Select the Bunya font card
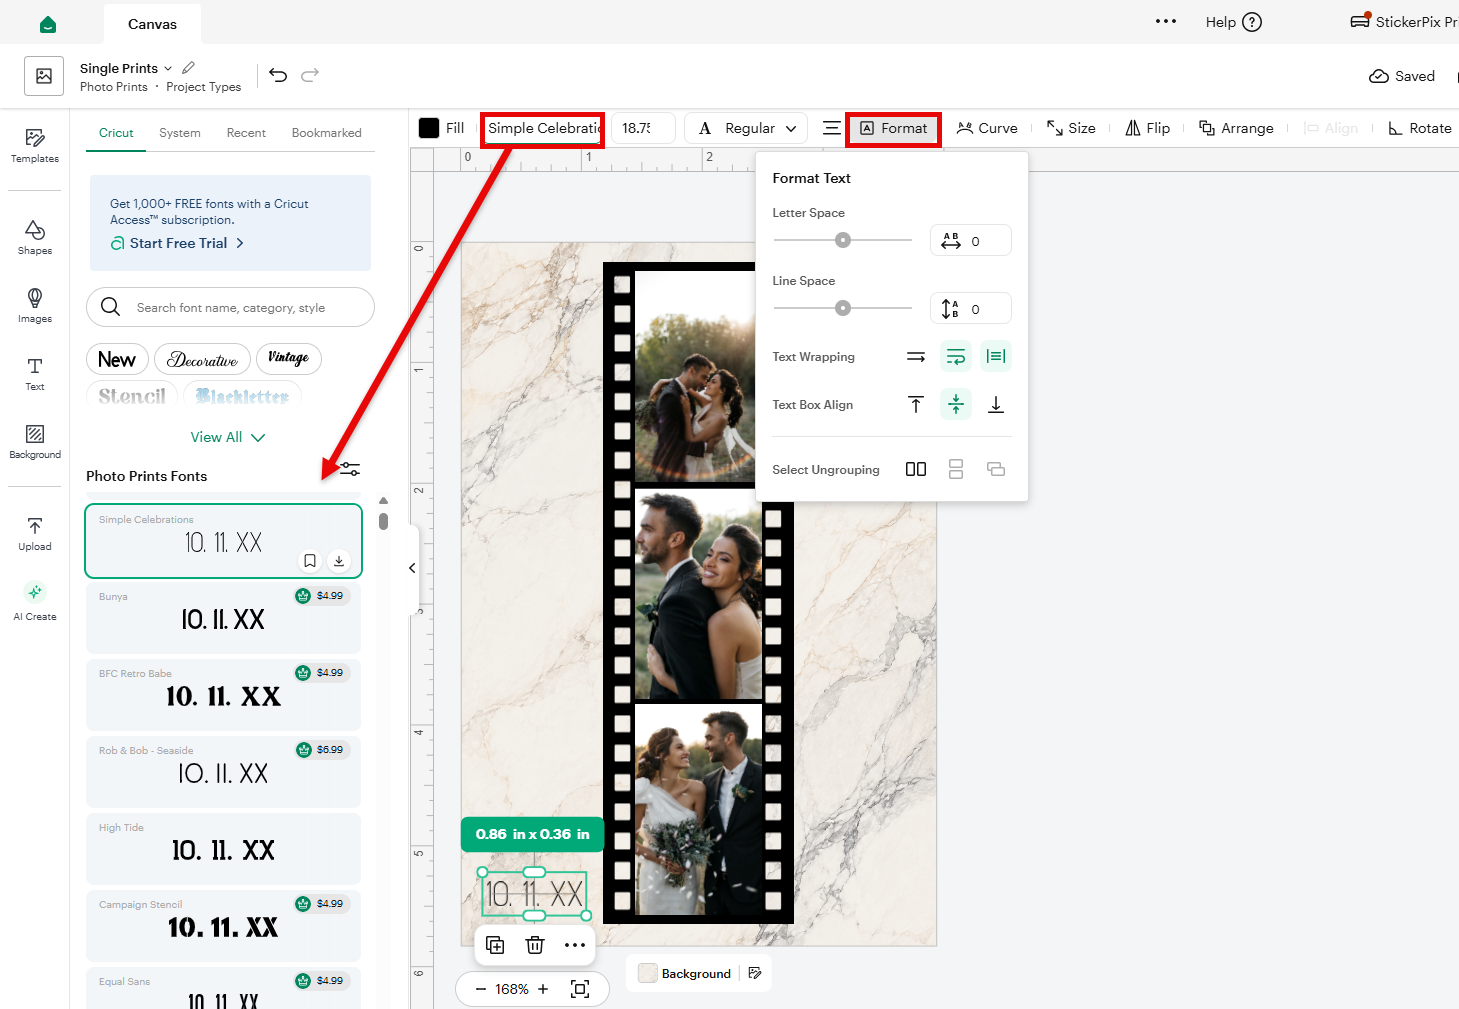 [223, 618]
